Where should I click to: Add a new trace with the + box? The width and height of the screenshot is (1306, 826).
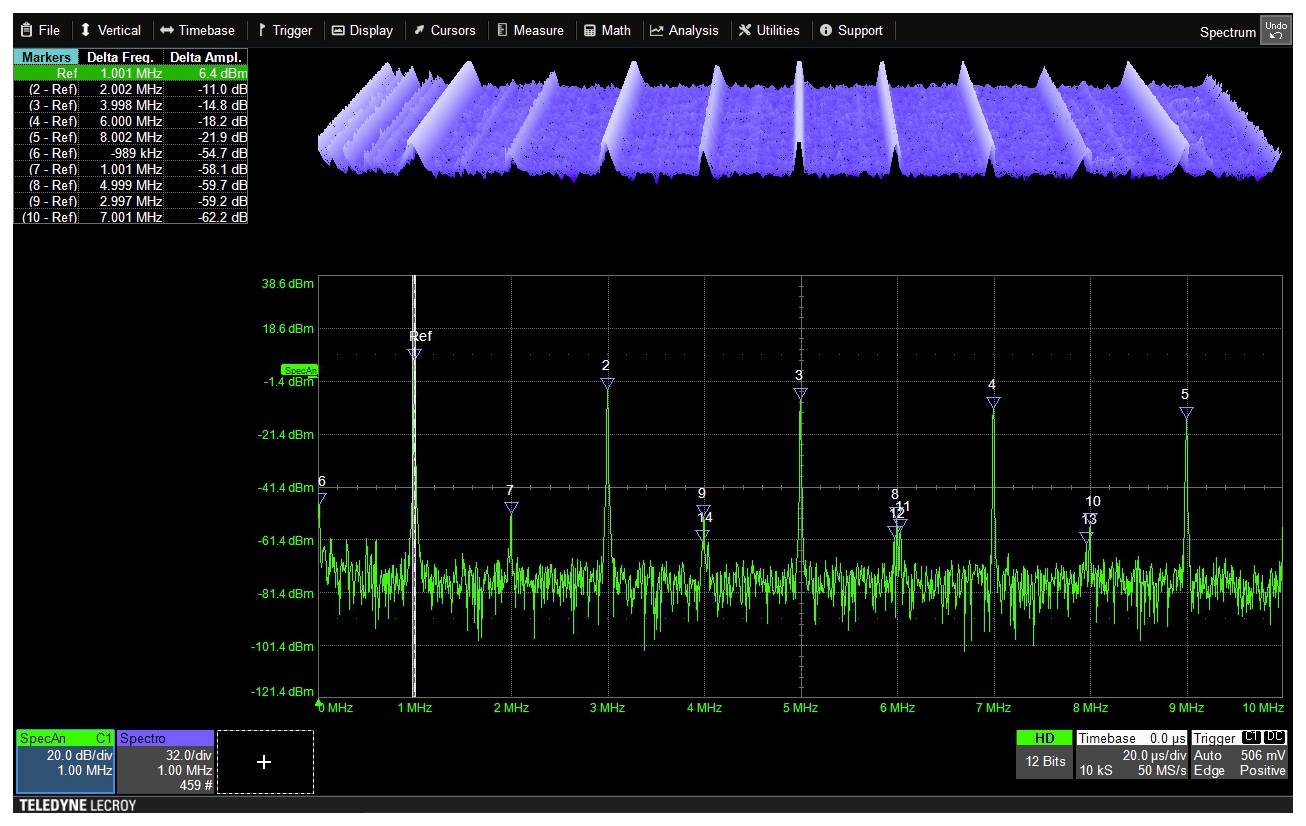click(264, 761)
